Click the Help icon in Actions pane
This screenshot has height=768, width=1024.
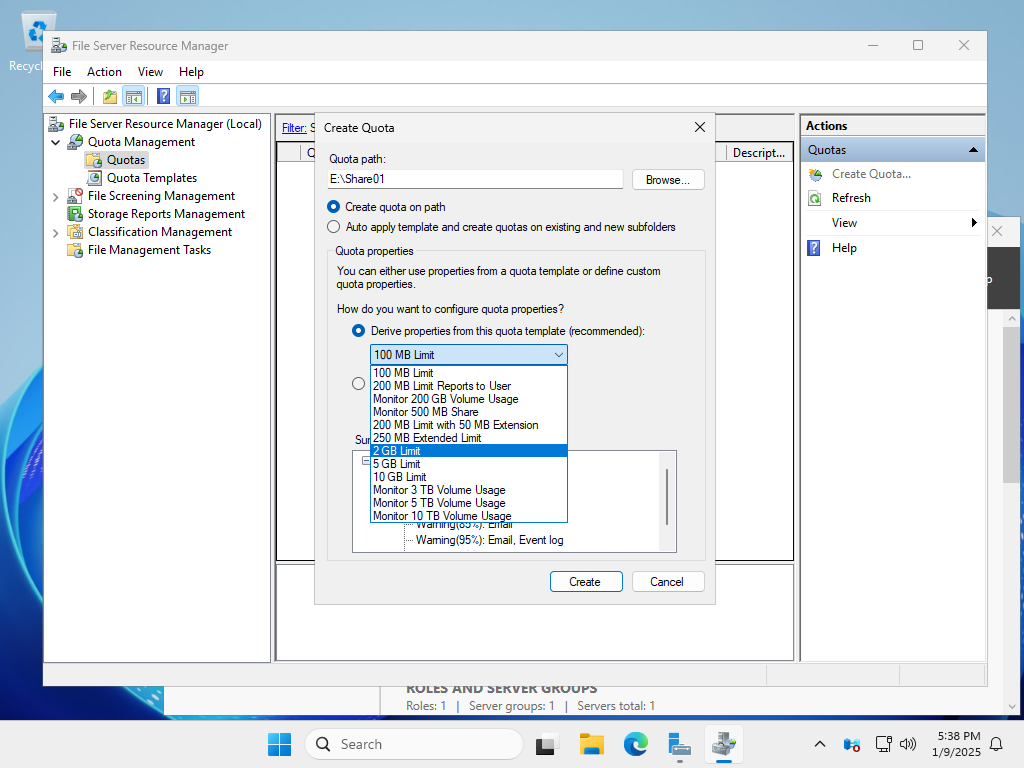814,248
